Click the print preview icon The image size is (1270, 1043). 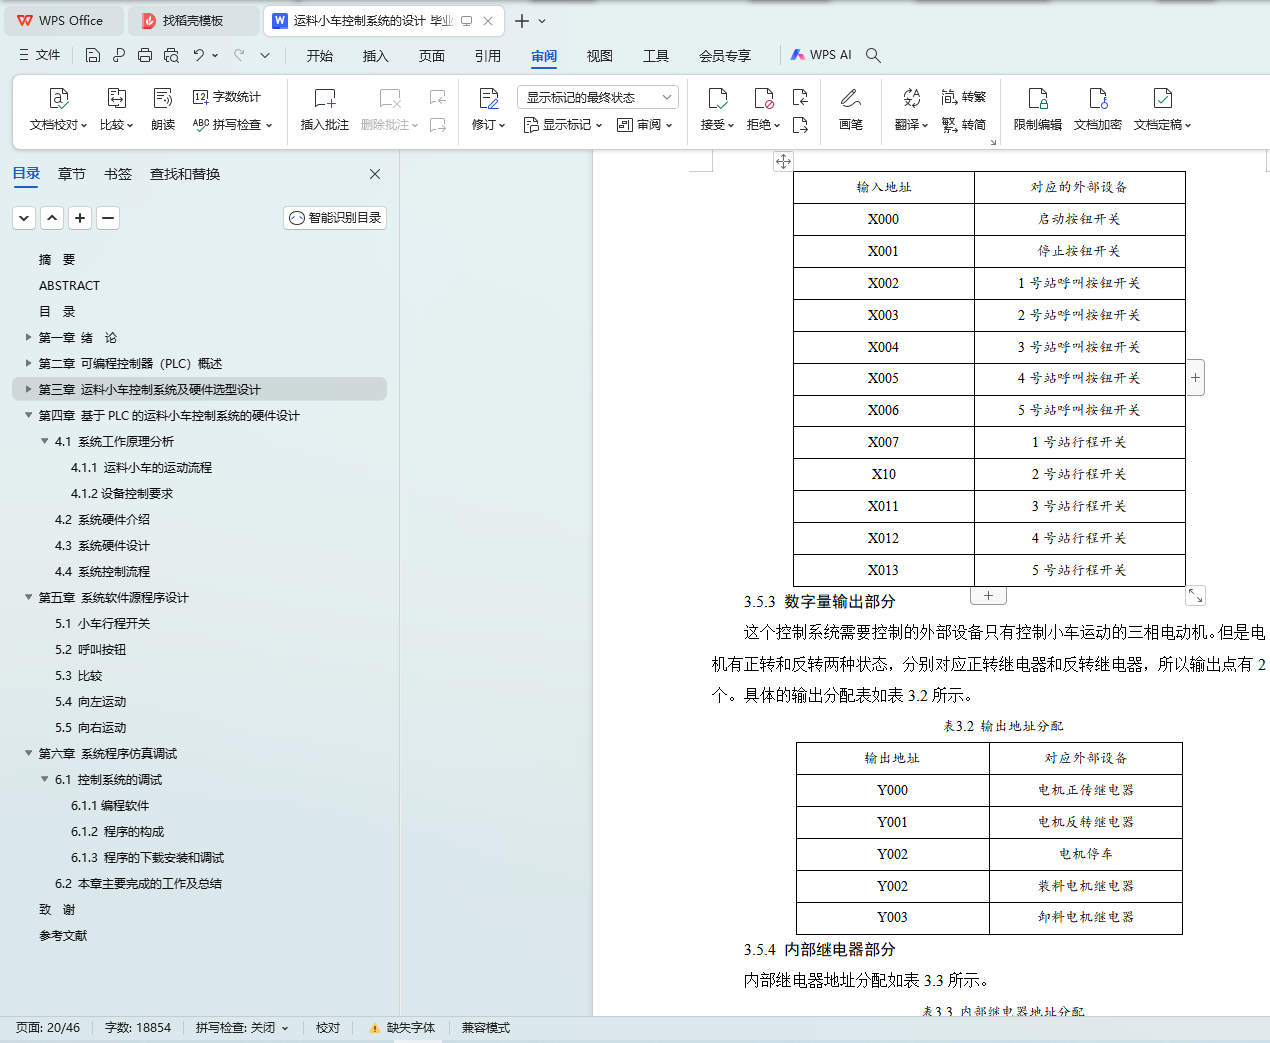171,55
